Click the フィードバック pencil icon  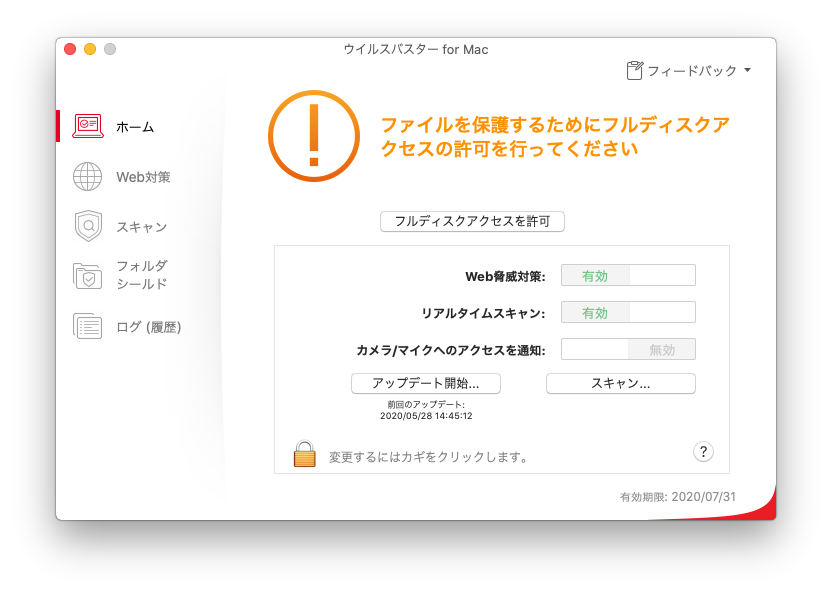point(634,69)
